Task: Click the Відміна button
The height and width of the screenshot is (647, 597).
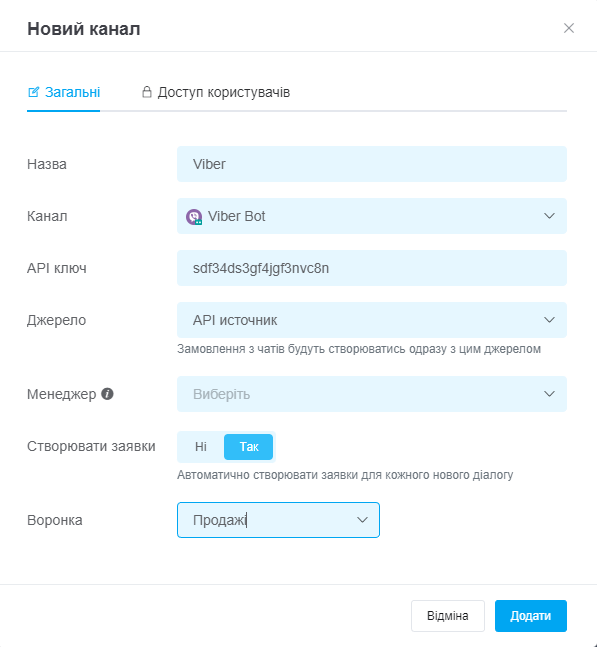Action: click(x=448, y=616)
